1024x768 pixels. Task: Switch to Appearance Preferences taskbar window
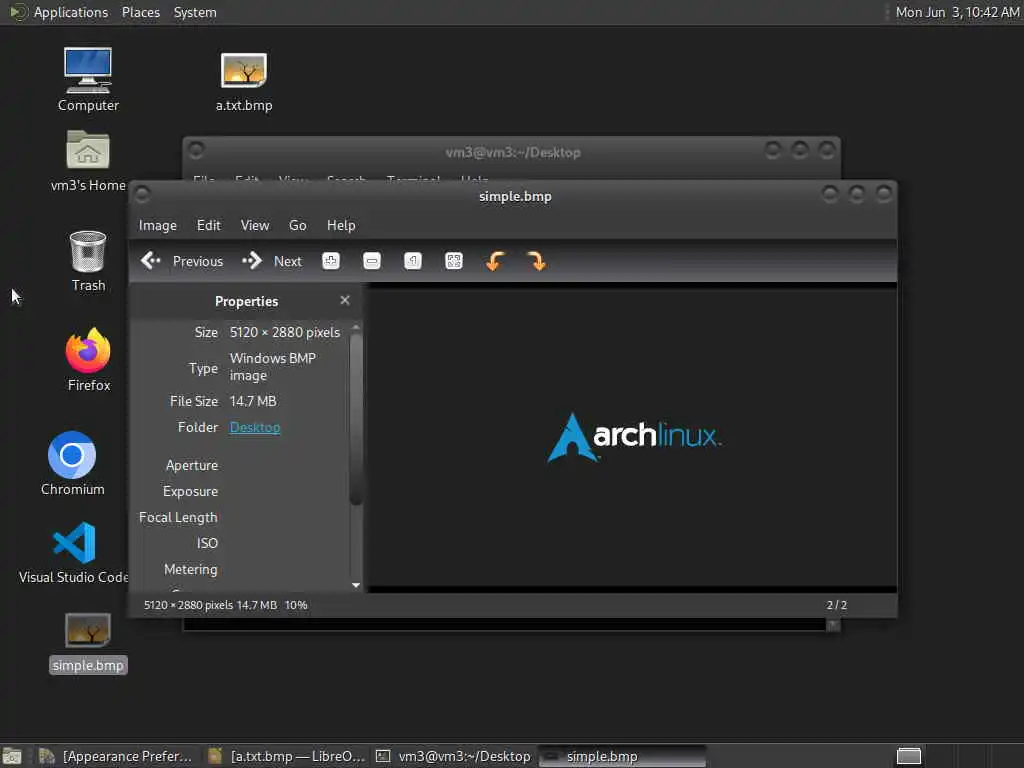coord(116,756)
